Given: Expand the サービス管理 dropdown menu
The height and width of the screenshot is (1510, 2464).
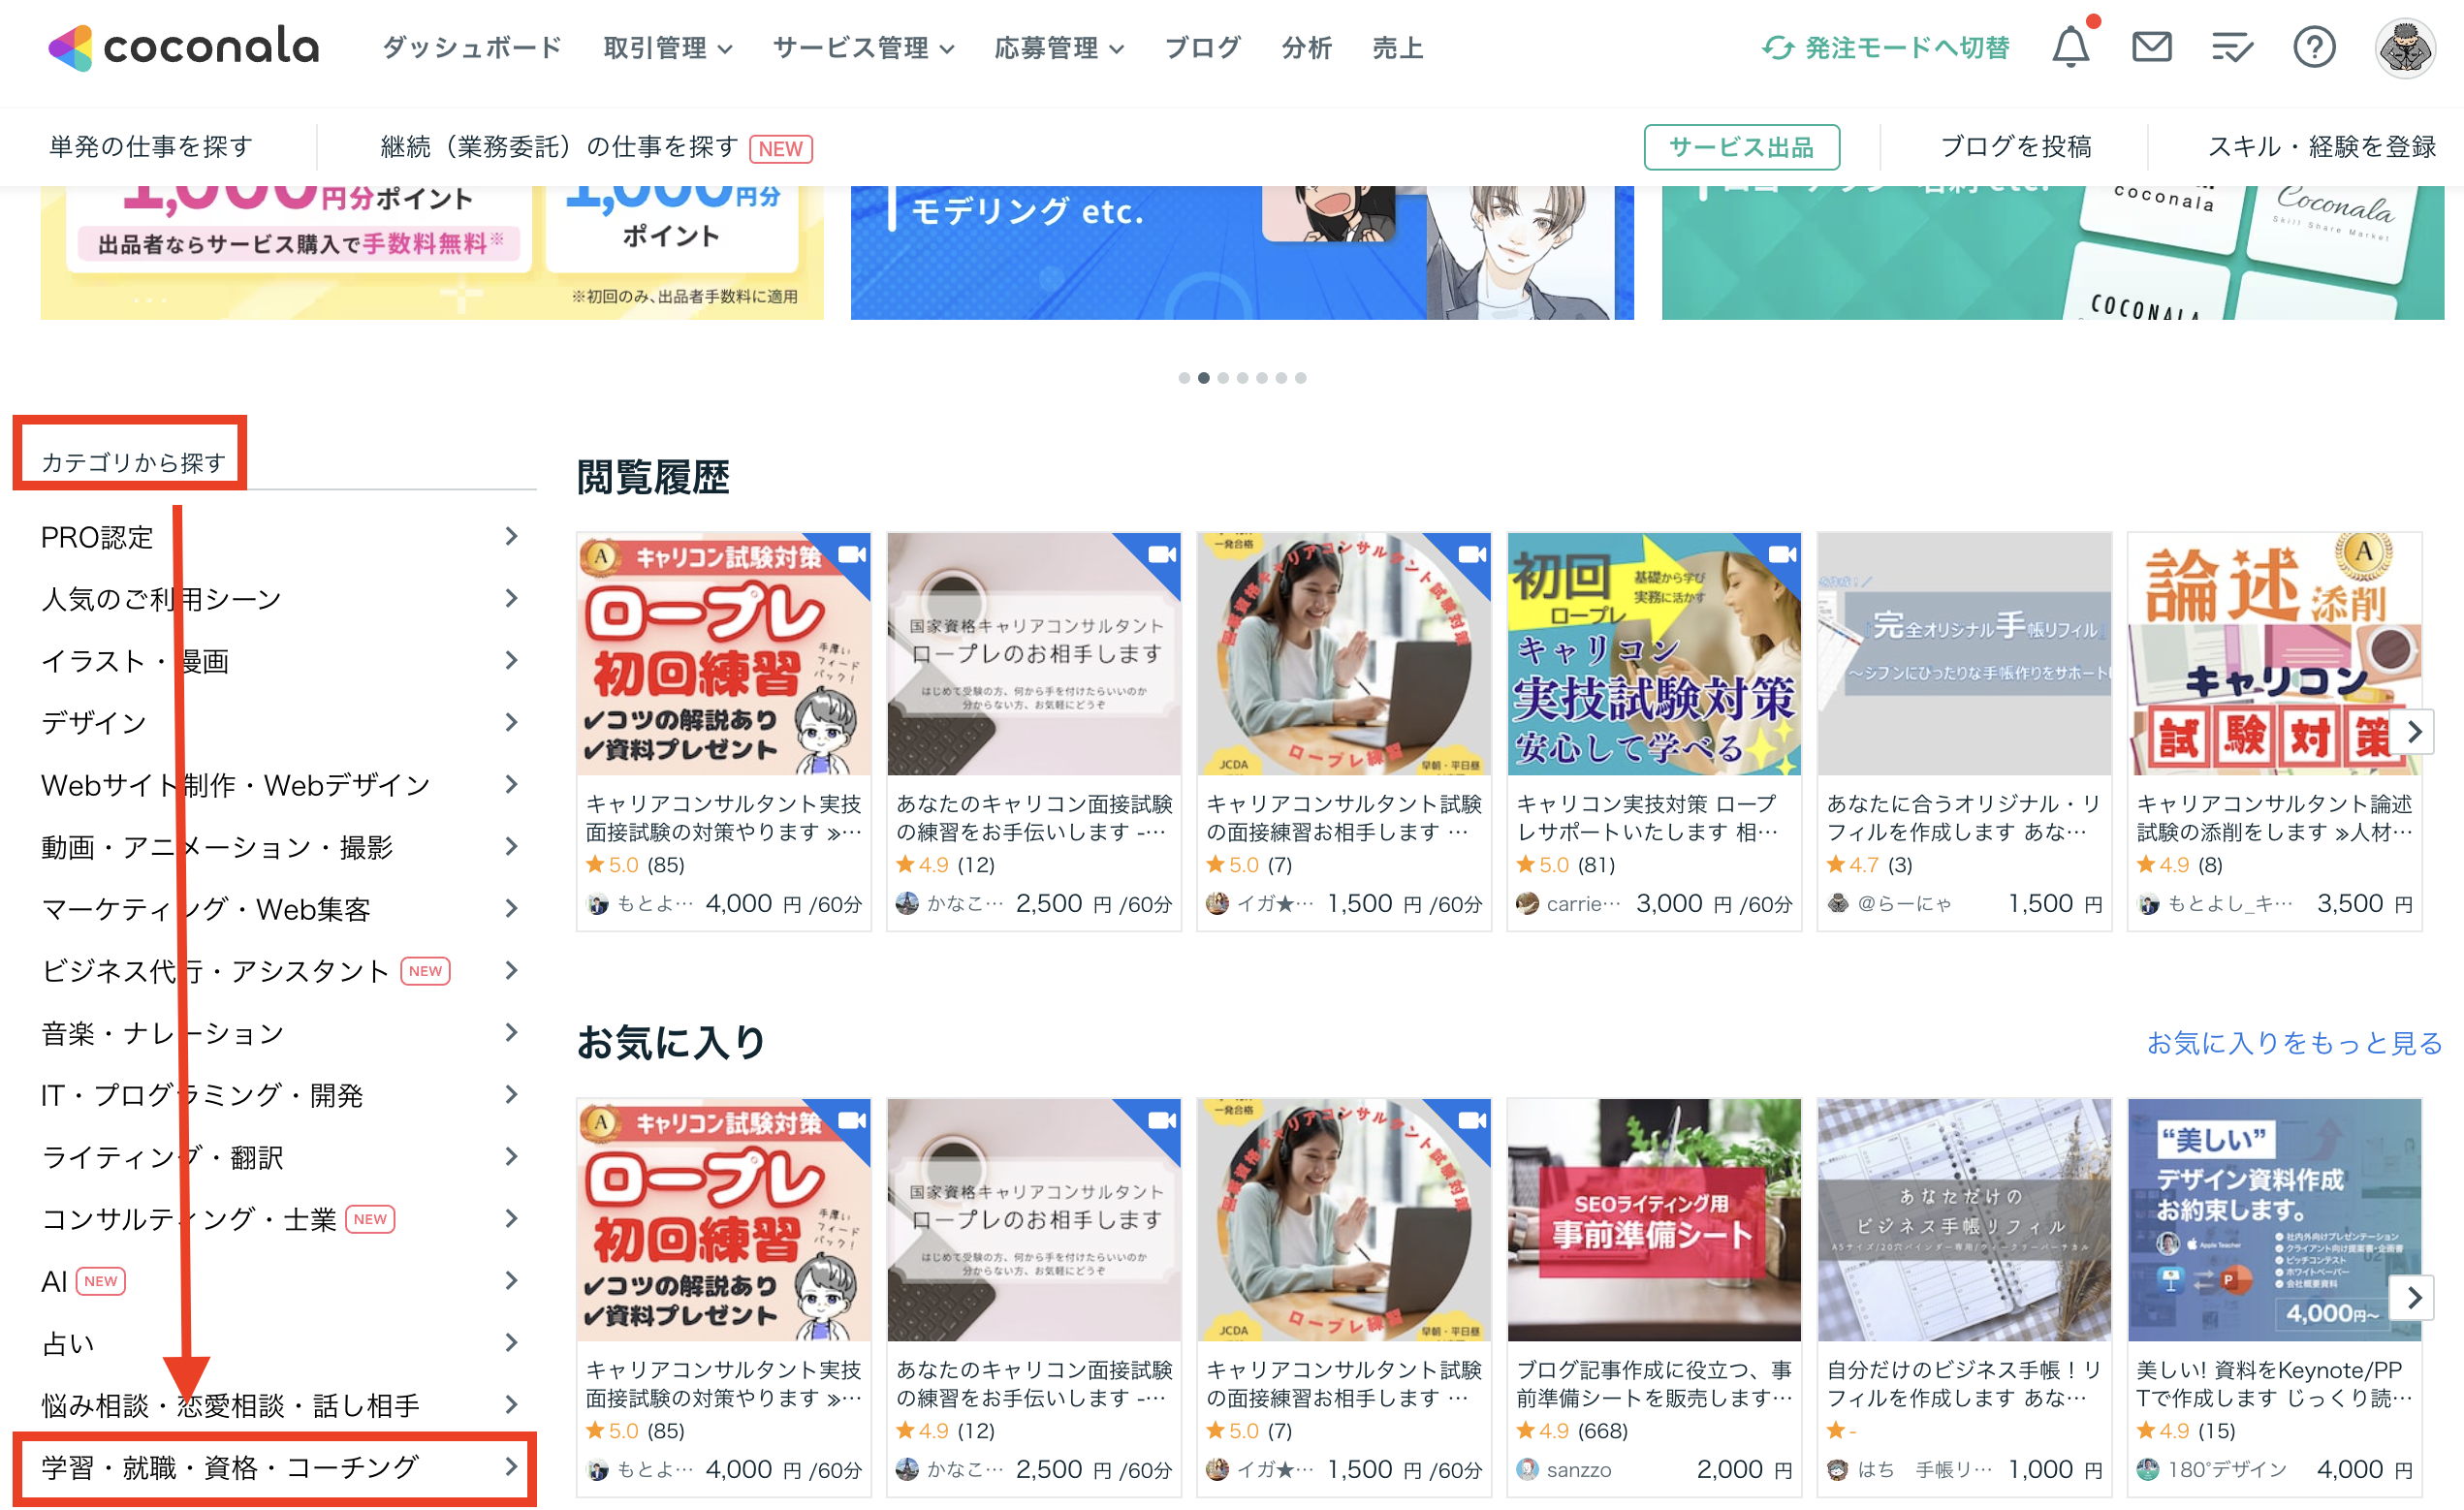Looking at the screenshot, I should pyautogui.click(x=863, y=47).
